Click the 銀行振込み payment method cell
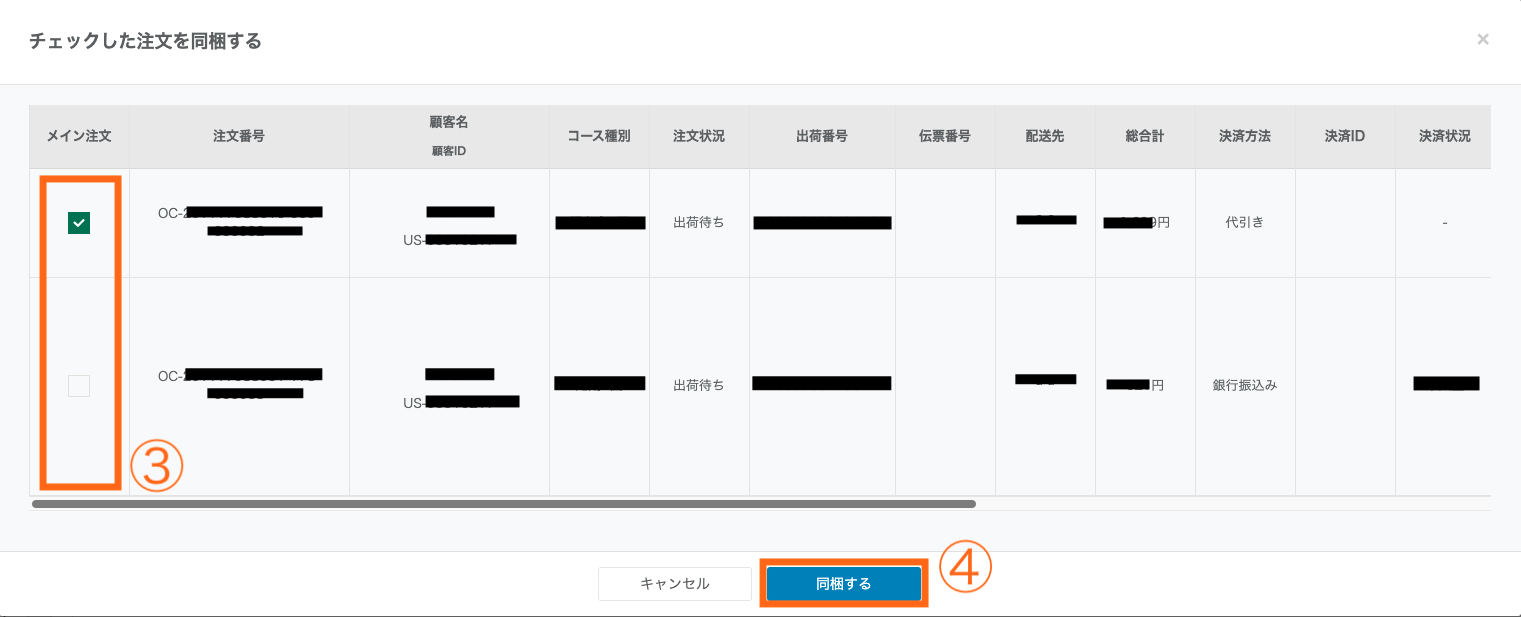The height and width of the screenshot is (617, 1521). coord(1245,385)
